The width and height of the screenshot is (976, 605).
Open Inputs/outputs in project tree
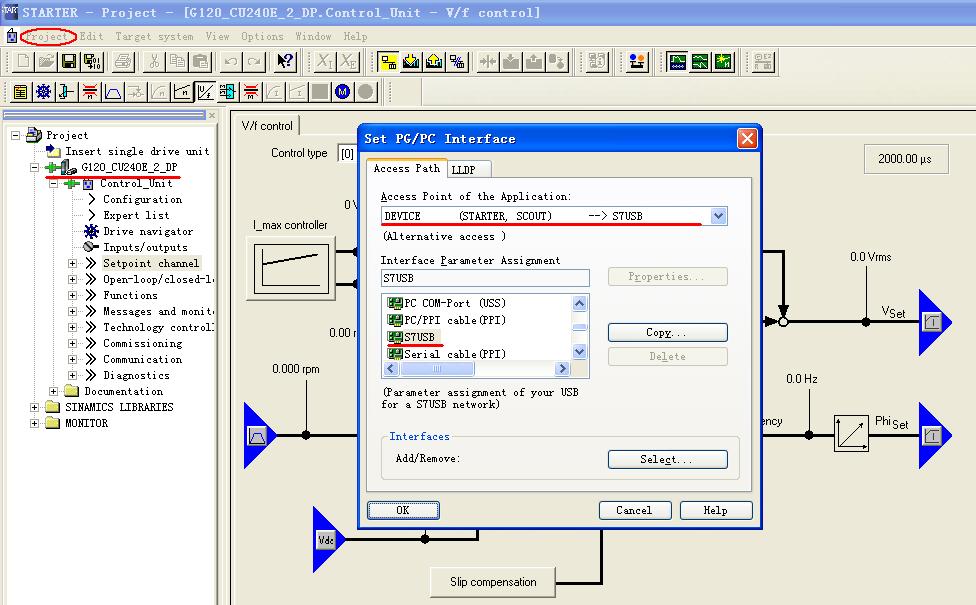click(145, 248)
